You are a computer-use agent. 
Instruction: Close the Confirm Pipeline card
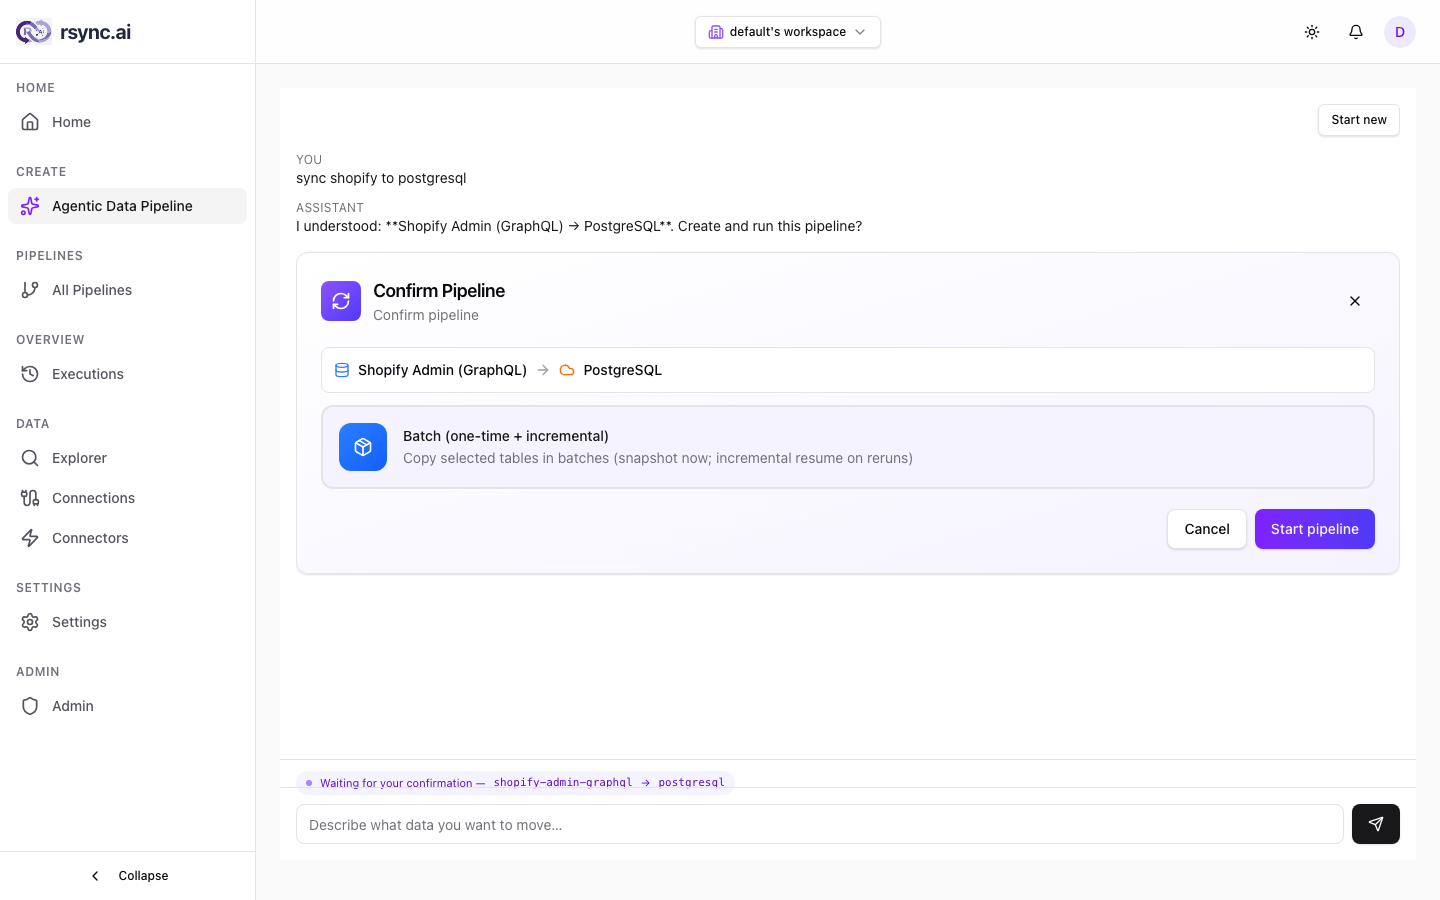[x=1355, y=301]
